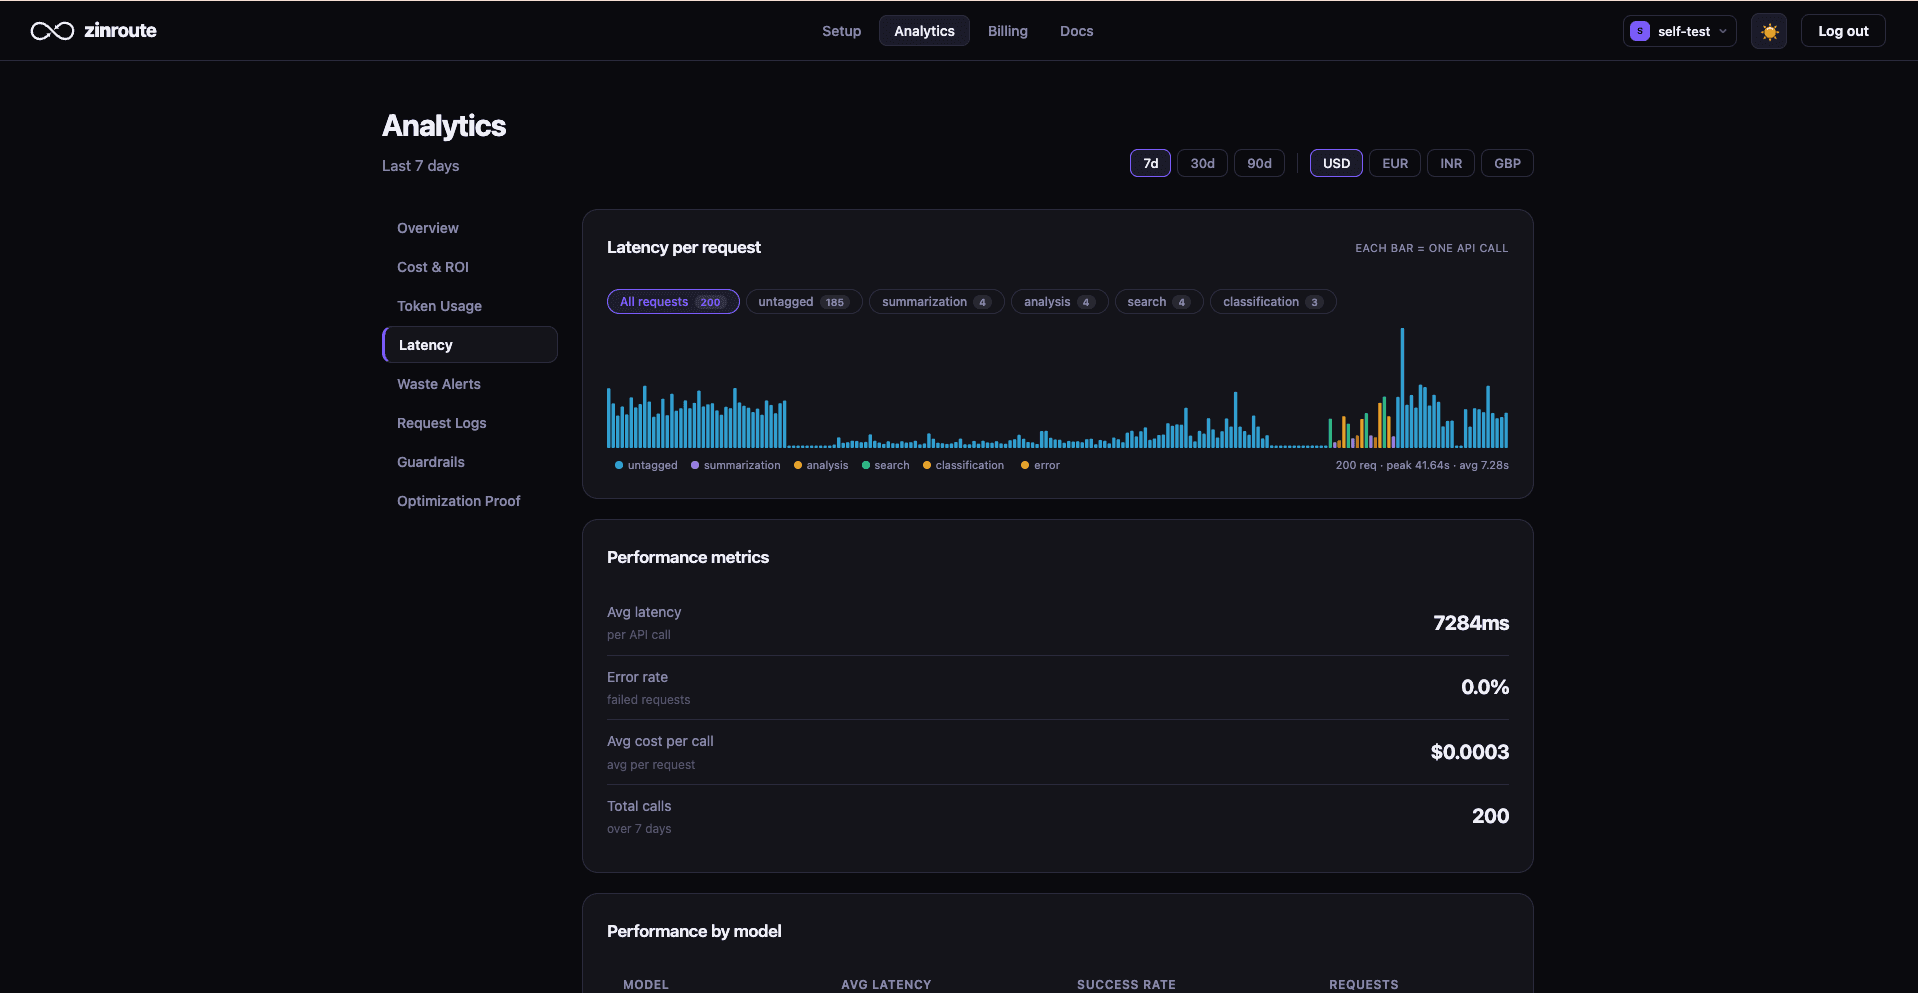Click the analysis legend marker
This screenshot has height=993, width=1918.
pos(797,465)
